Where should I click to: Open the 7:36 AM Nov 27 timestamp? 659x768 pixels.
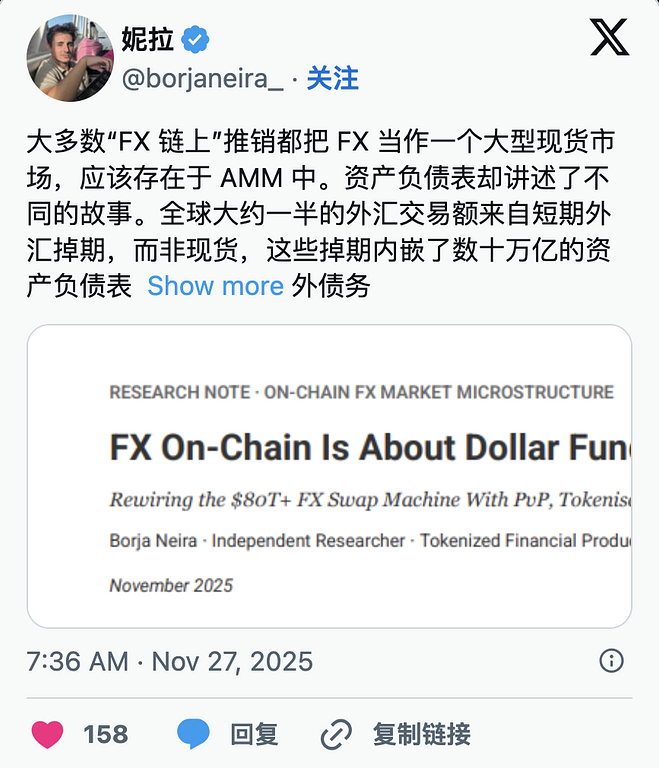point(170,661)
